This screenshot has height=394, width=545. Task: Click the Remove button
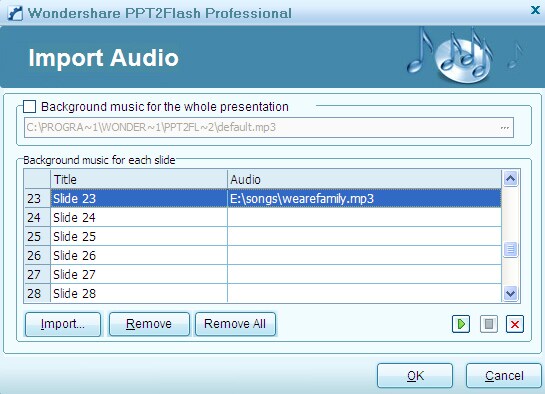pos(149,324)
